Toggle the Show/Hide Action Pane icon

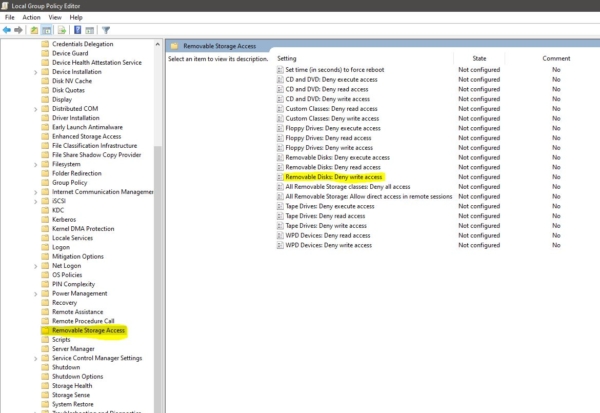tap(90, 30)
